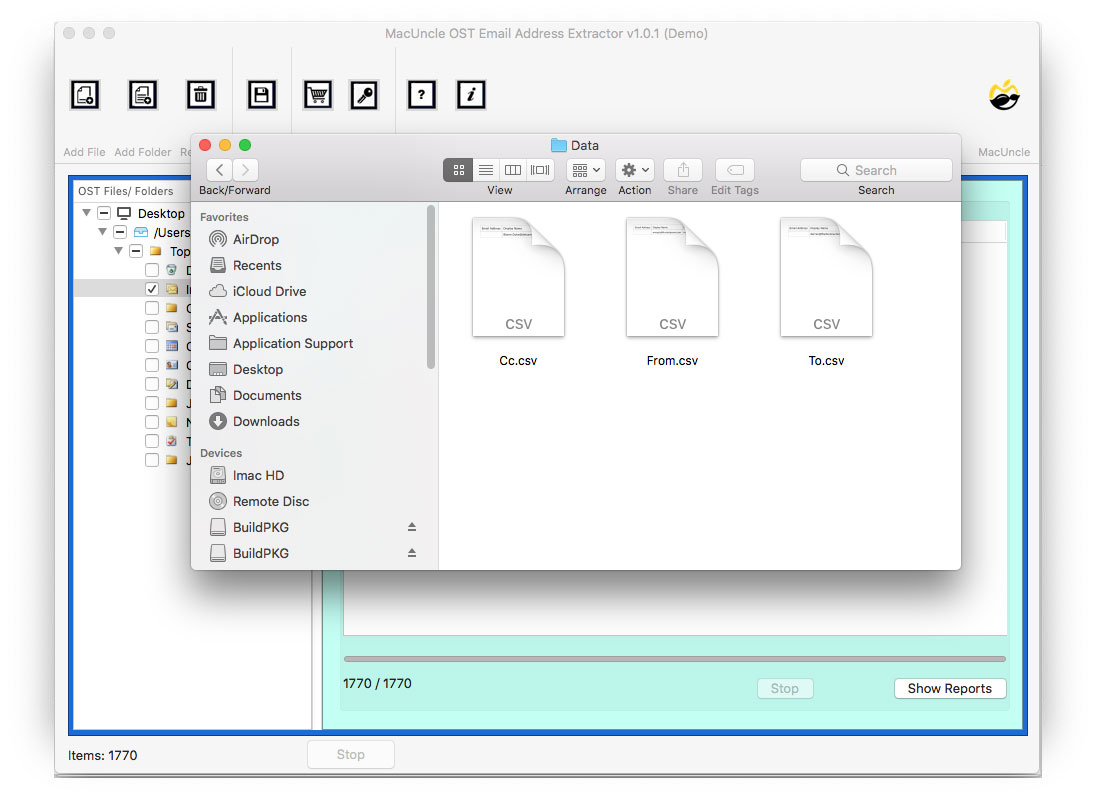The width and height of the screenshot is (1096, 799).
Task: Go back with Finder Back arrow
Action: click(x=219, y=170)
